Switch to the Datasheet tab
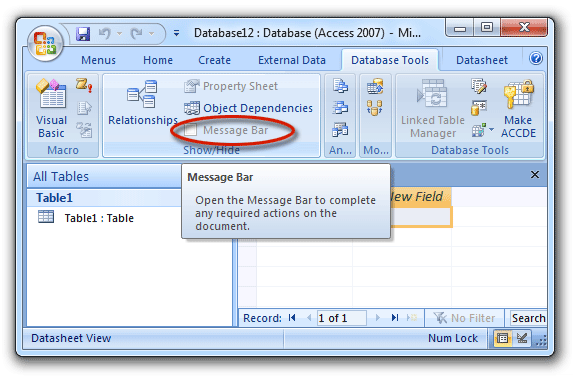This screenshot has height=379, width=574. point(482,60)
